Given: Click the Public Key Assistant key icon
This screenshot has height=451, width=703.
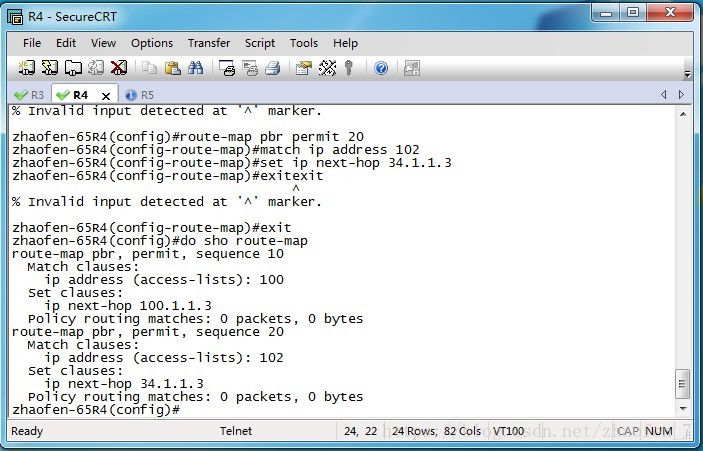Looking at the screenshot, I should coord(349,68).
